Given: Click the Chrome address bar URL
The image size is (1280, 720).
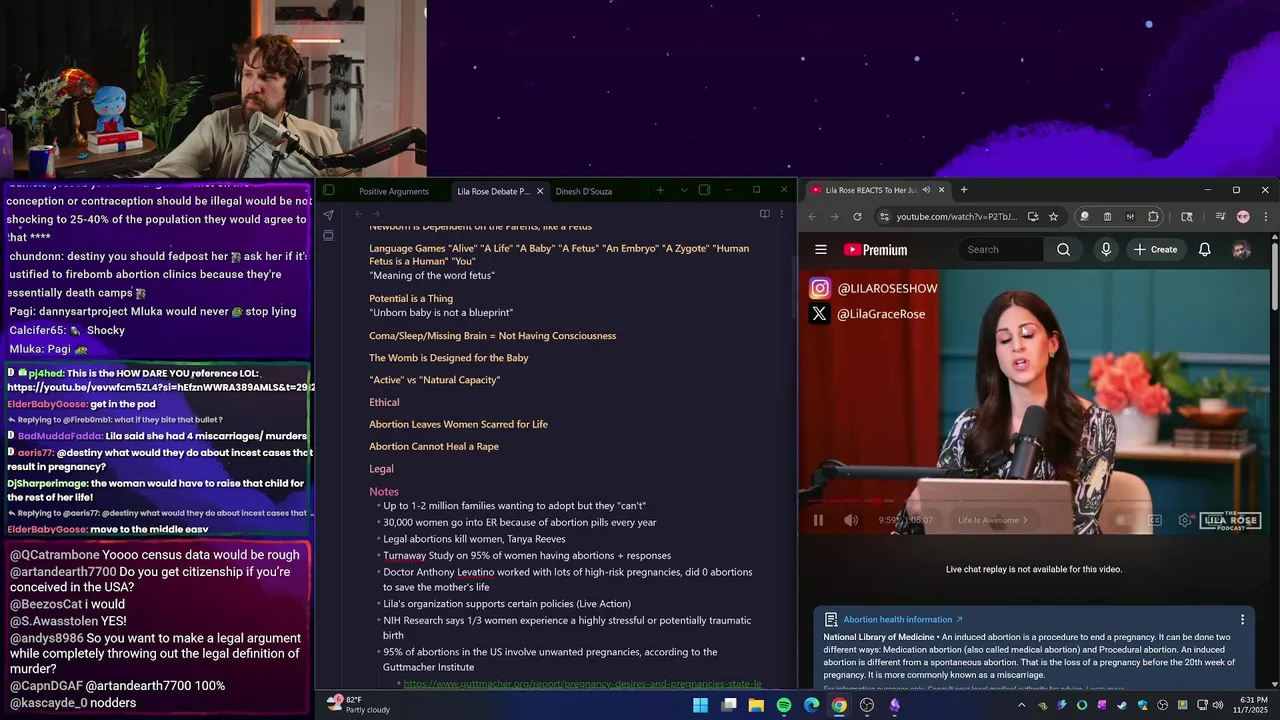Looking at the screenshot, I should click(957, 216).
